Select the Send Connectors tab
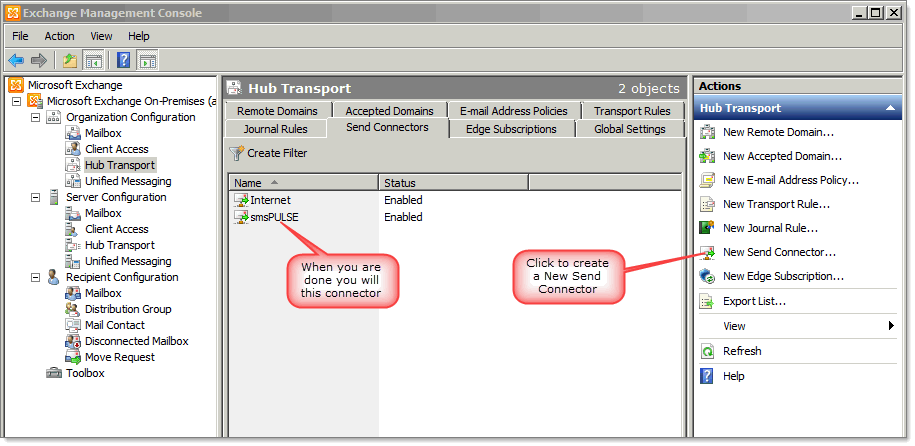The image size is (915, 446). 387,127
